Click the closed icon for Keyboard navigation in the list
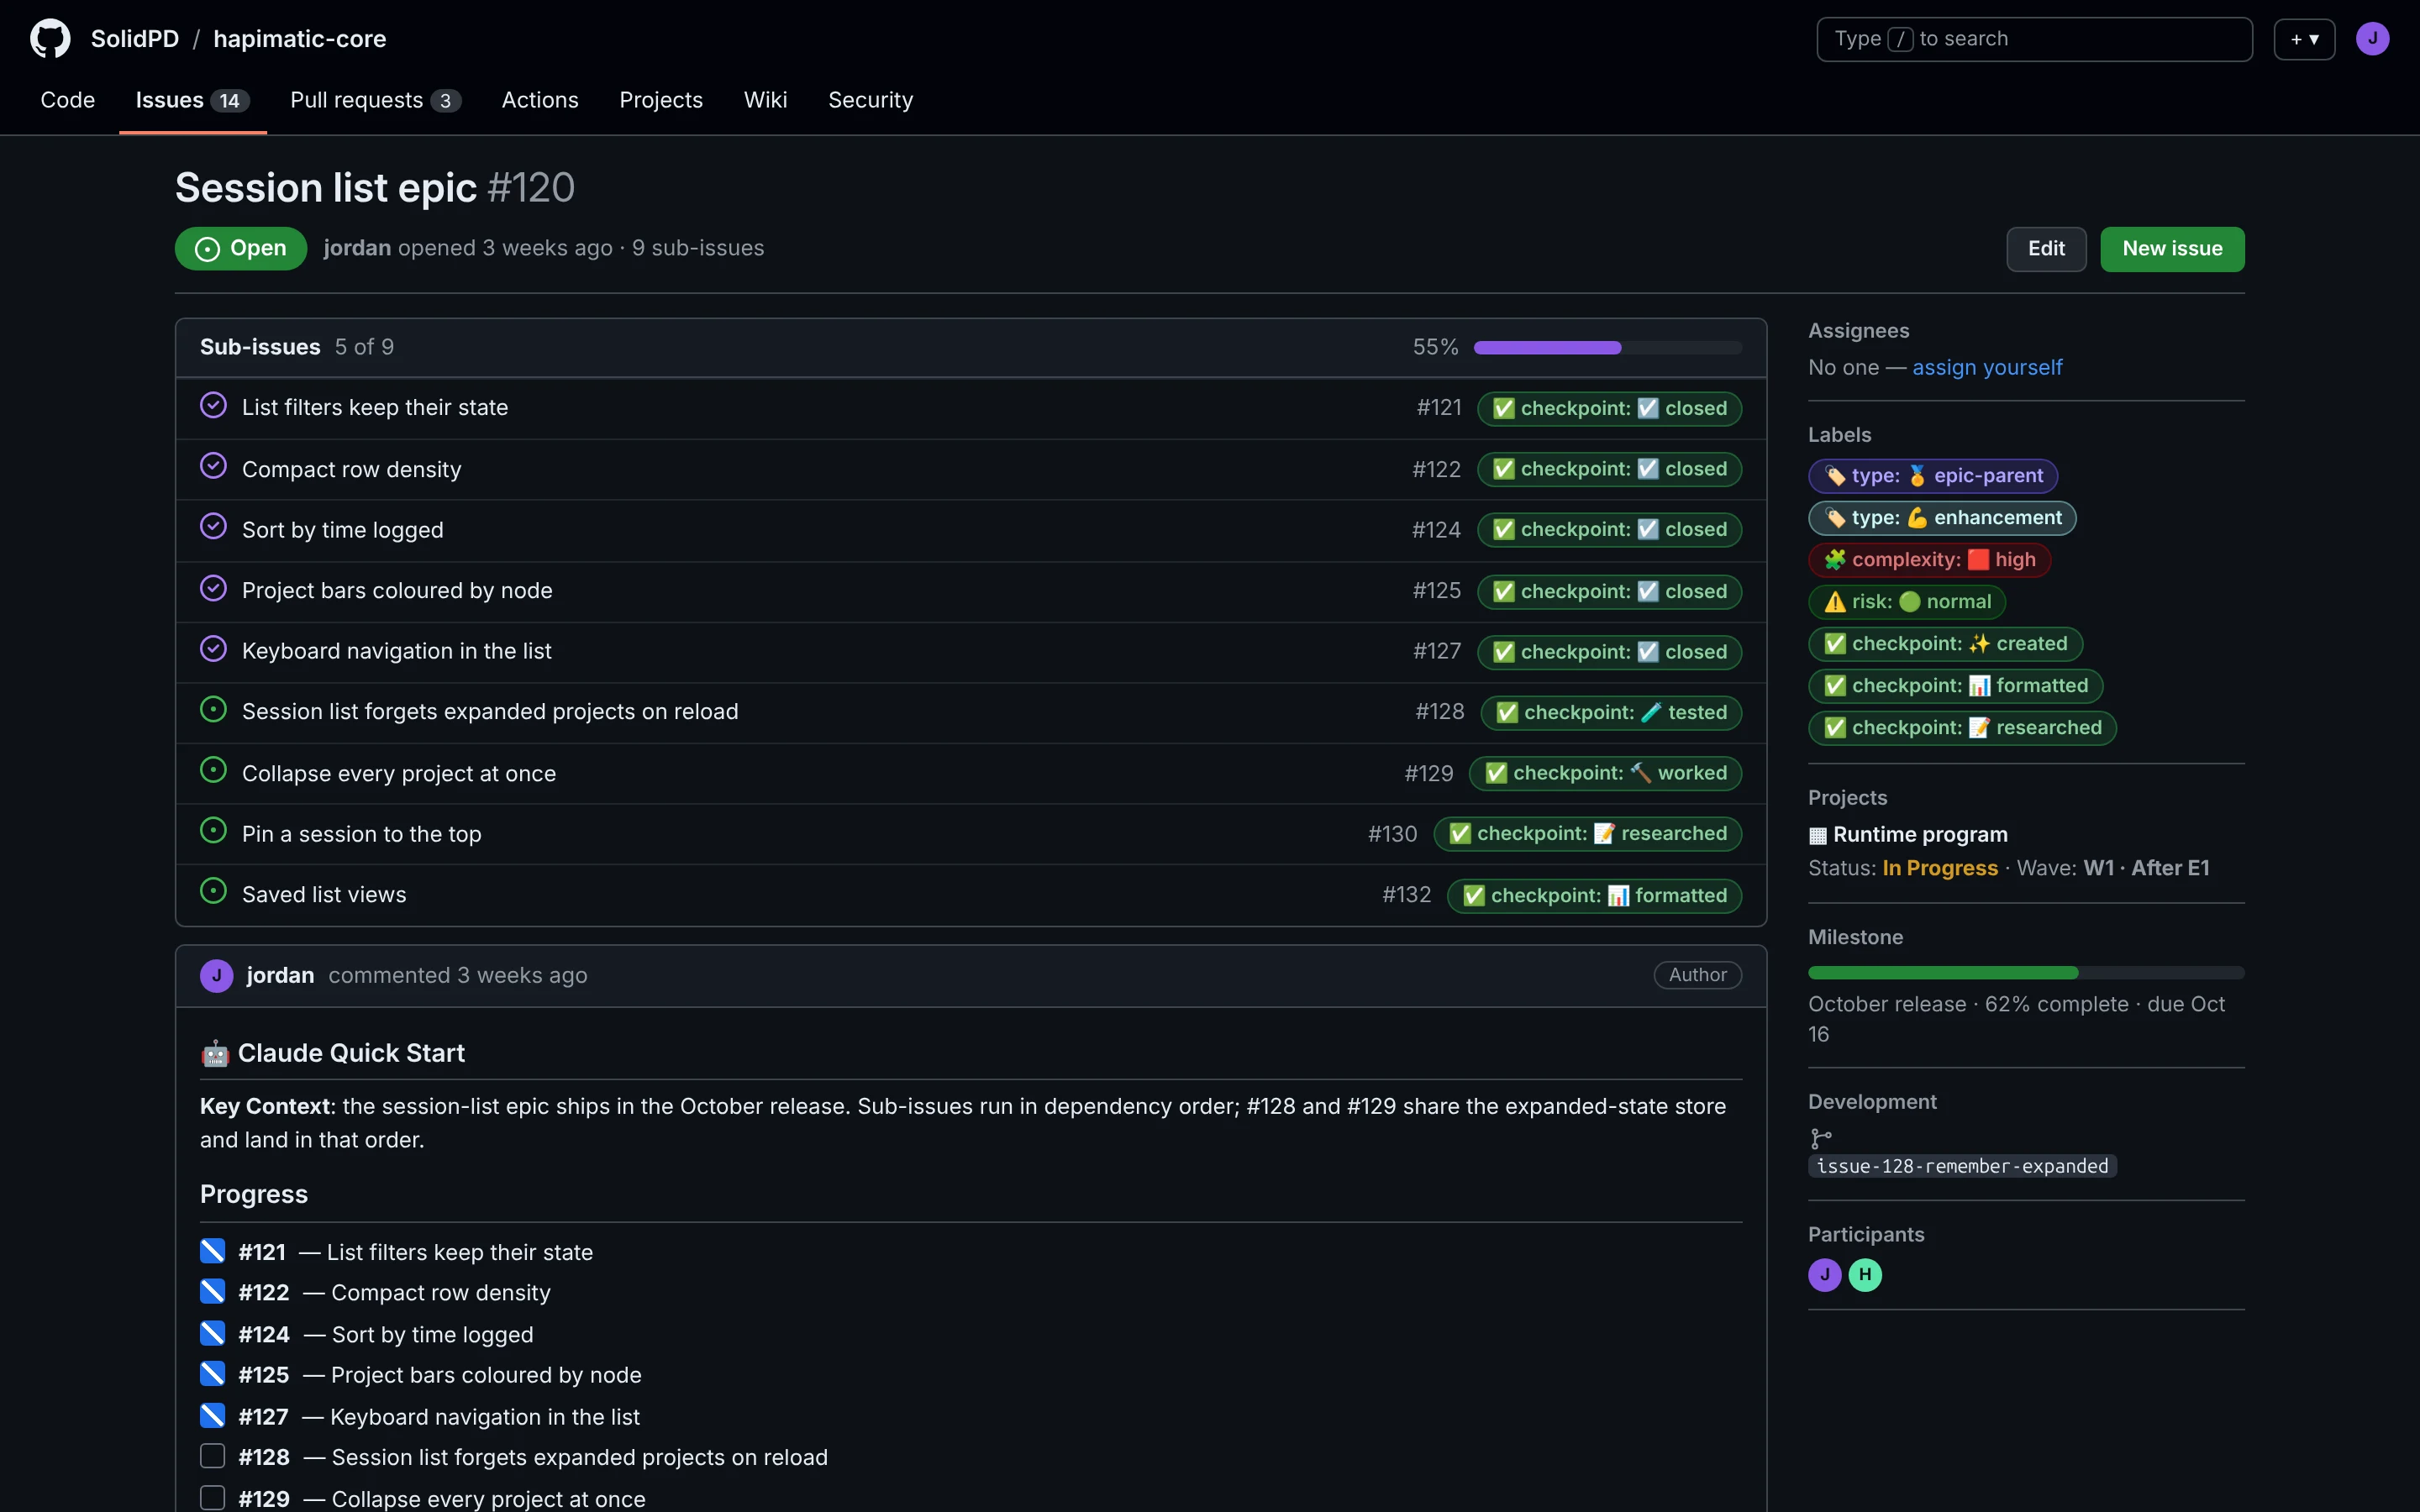Viewport: 2420px width, 1512px height. (213, 649)
